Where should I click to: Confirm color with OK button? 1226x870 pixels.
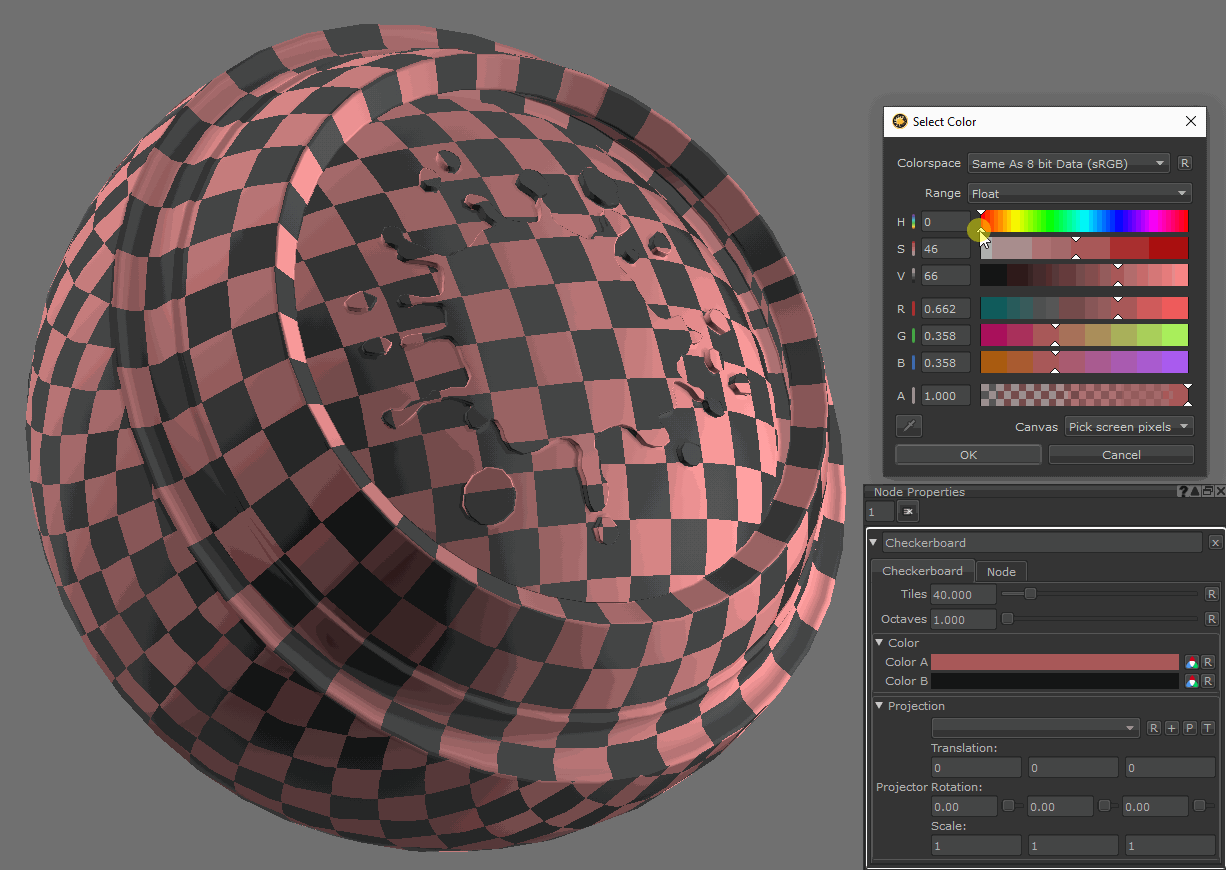tap(968, 455)
